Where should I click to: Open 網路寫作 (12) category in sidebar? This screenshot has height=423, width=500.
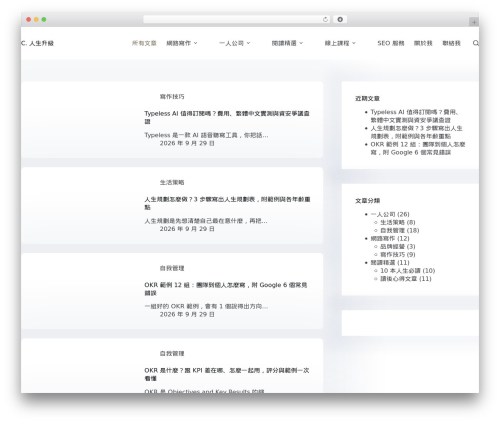(x=390, y=238)
